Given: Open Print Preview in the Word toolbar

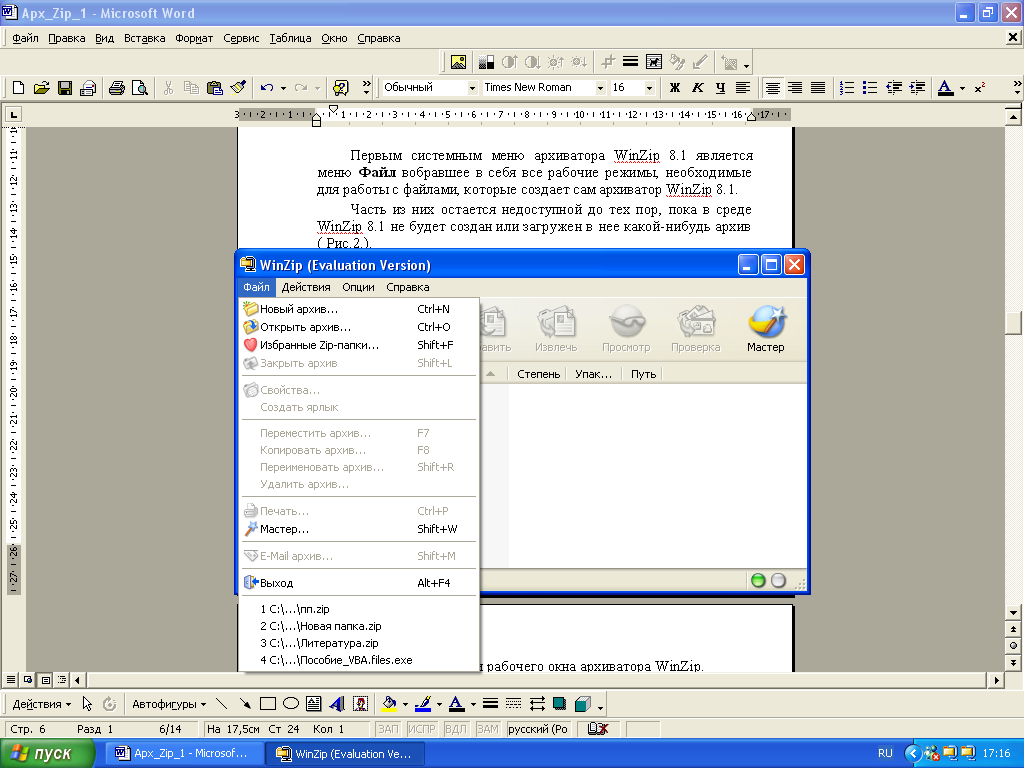Looking at the screenshot, I should 139,88.
